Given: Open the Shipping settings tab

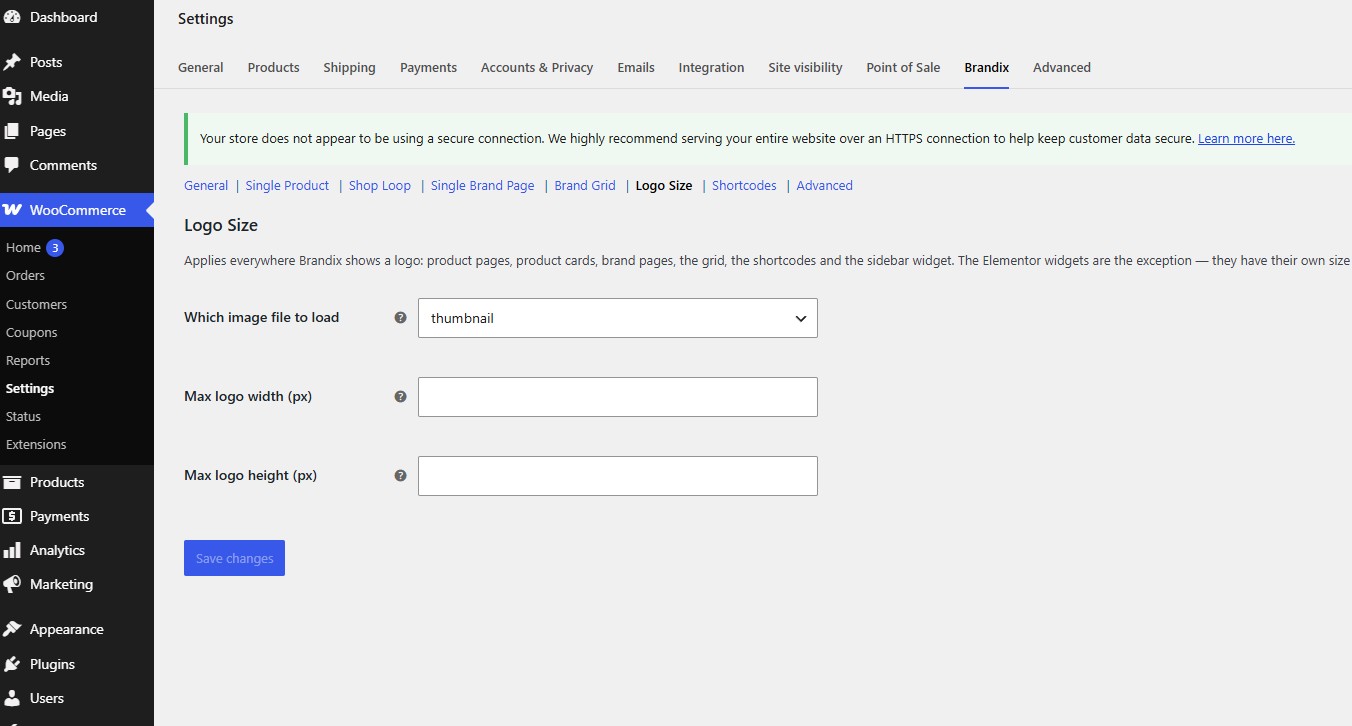Looking at the screenshot, I should (x=349, y=68).
